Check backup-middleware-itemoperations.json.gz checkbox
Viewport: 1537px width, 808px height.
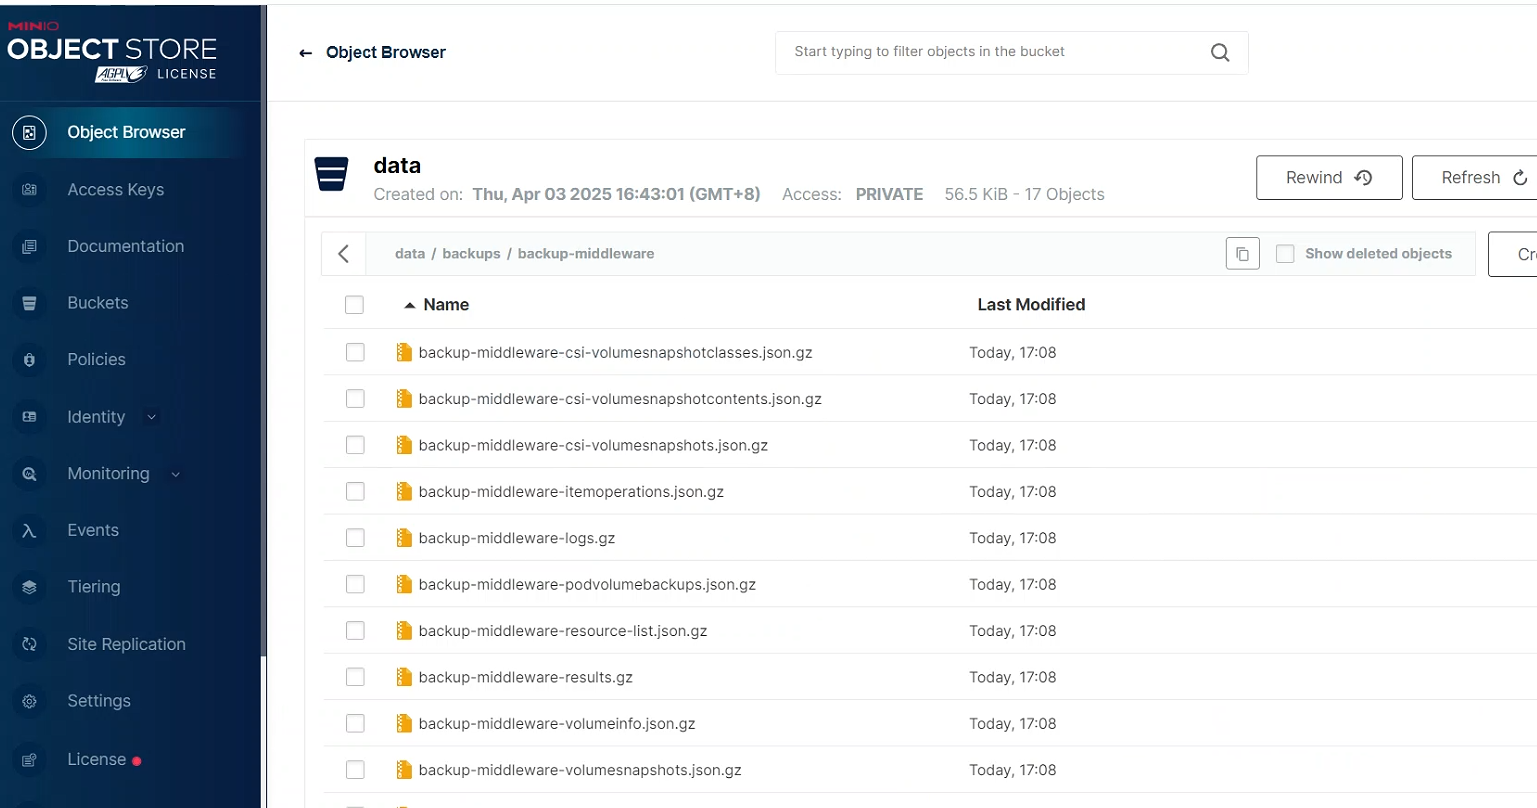coord(355,491)
